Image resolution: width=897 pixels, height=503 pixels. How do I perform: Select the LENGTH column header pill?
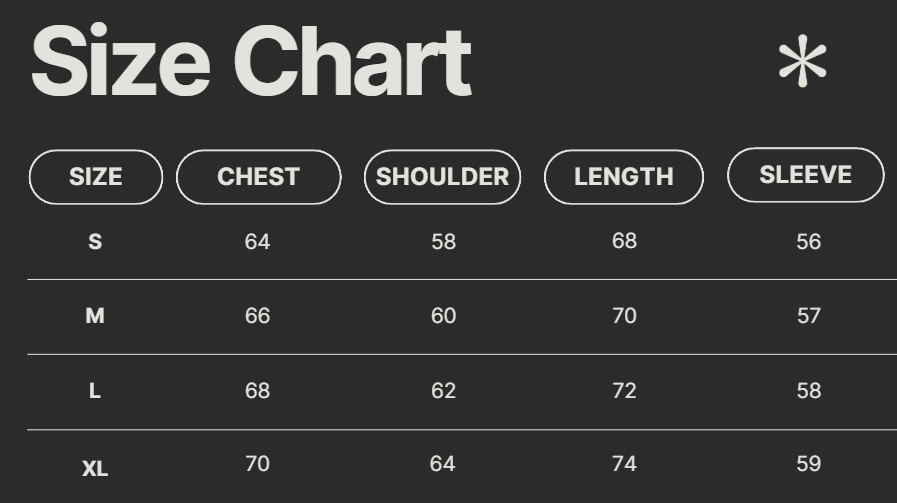pos(624,177)
